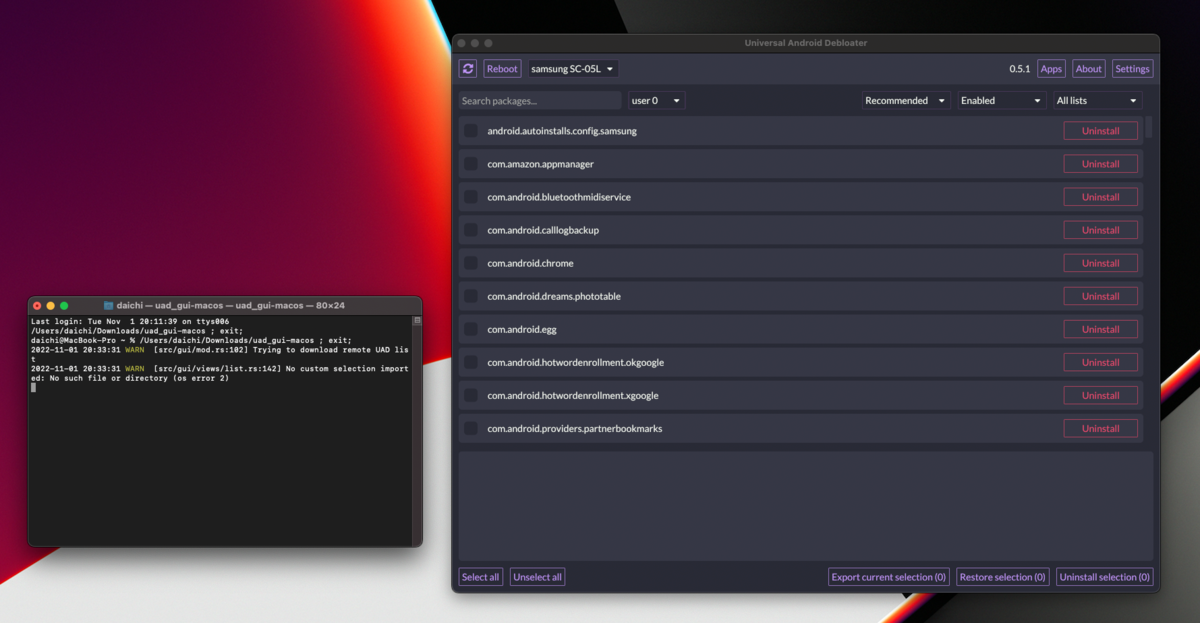
Task: Uninstall com.amazon.appmanager
Action: click(x=1100, y=164)
